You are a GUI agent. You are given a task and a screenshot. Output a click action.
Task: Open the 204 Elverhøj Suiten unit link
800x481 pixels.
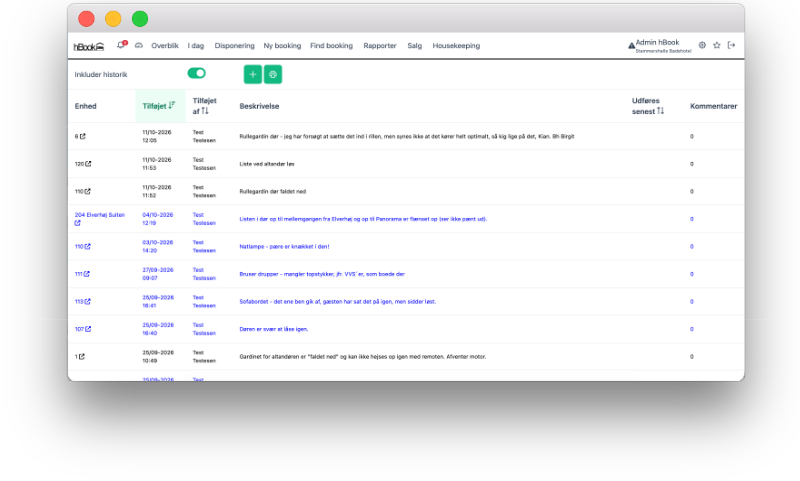[99, 215]
